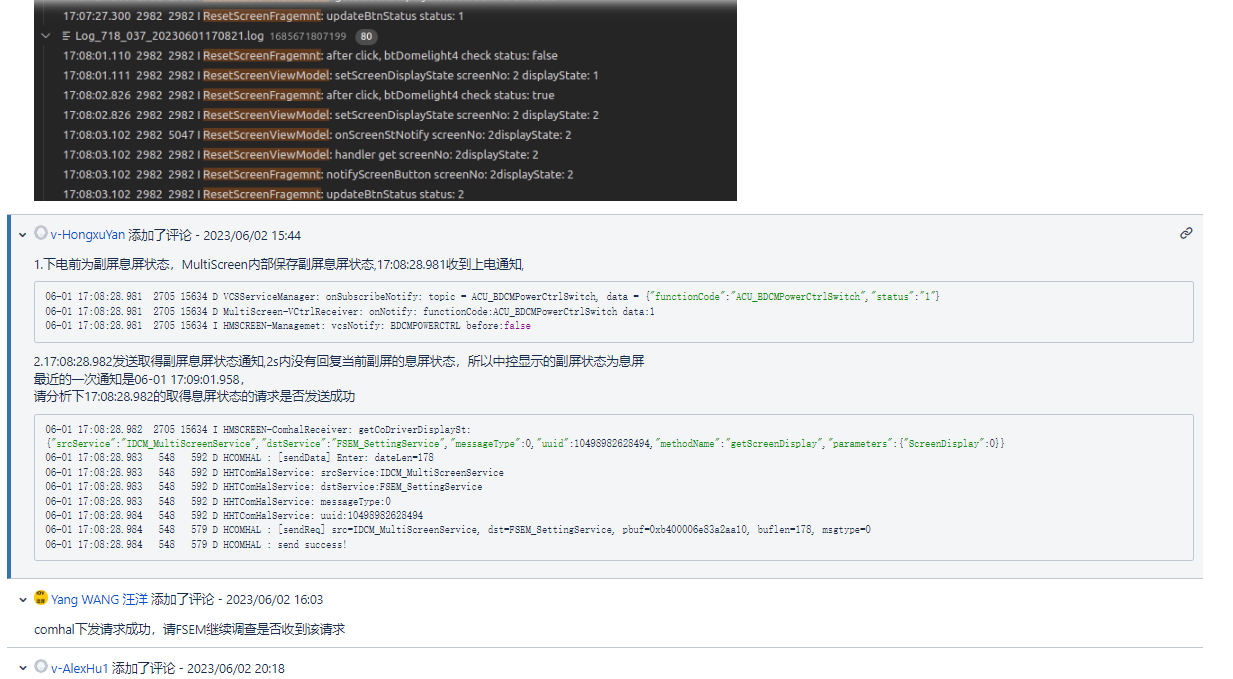Click the file icon before Log_718_037 log name

tap(67, 36)
